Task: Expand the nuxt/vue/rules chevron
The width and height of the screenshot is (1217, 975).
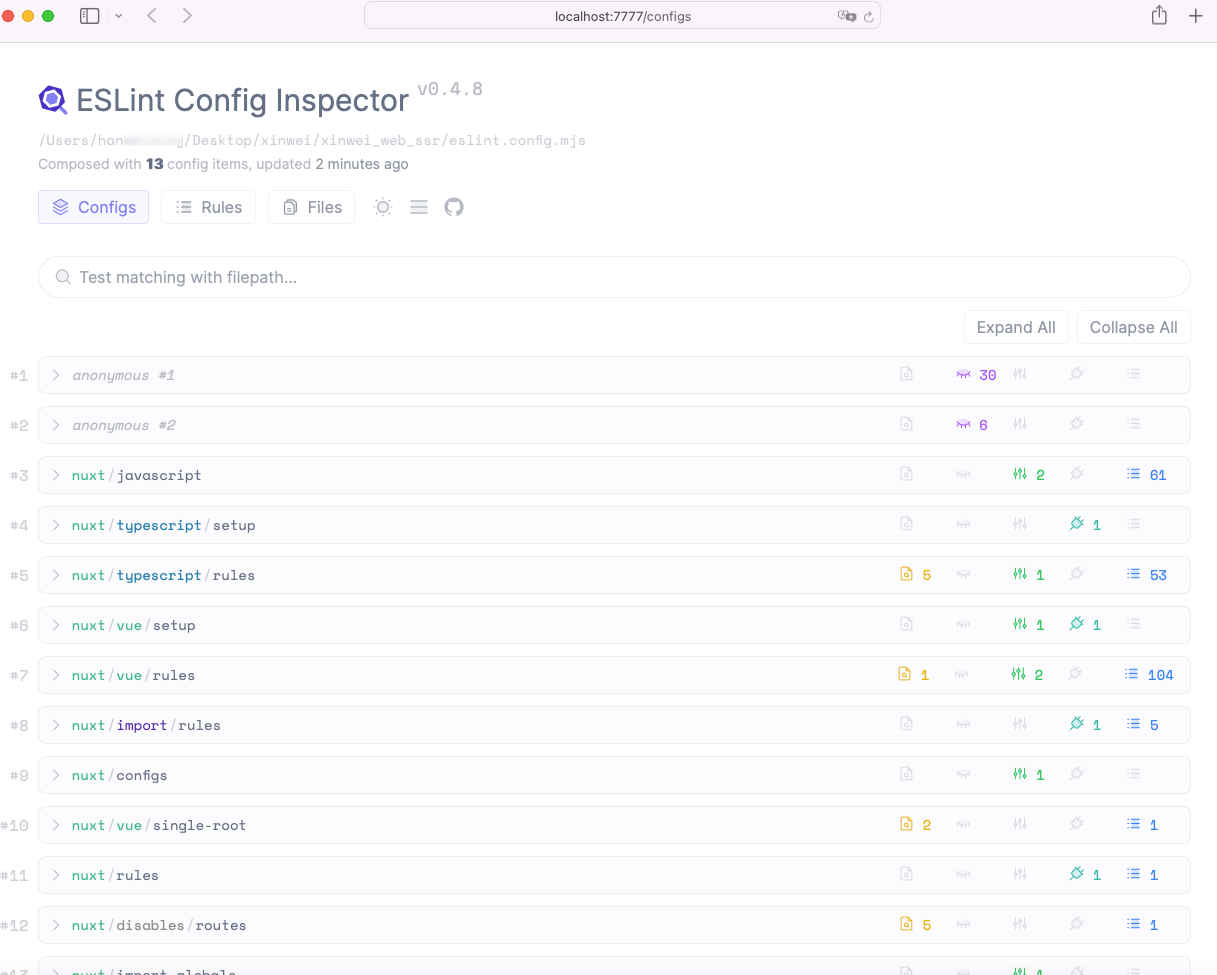Action: [x=56, y=675]
